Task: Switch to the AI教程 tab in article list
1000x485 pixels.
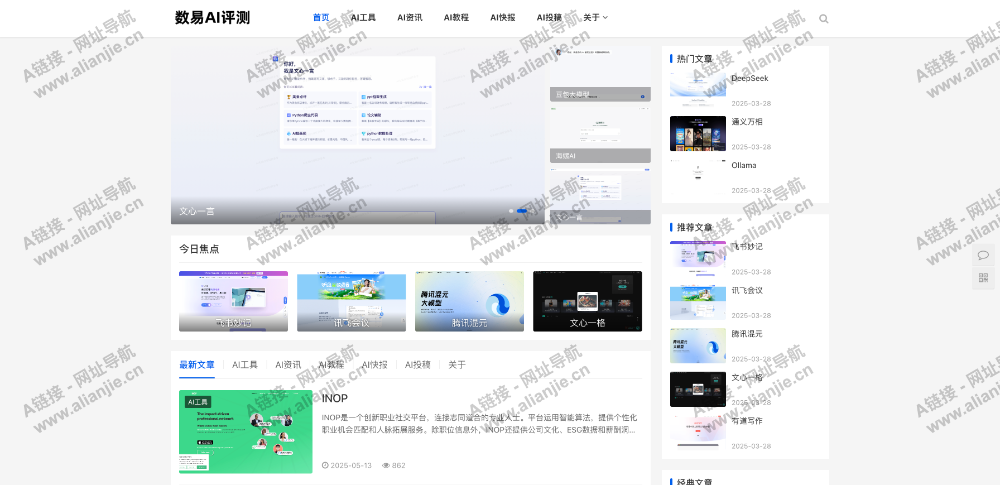Action: [332, 365]
